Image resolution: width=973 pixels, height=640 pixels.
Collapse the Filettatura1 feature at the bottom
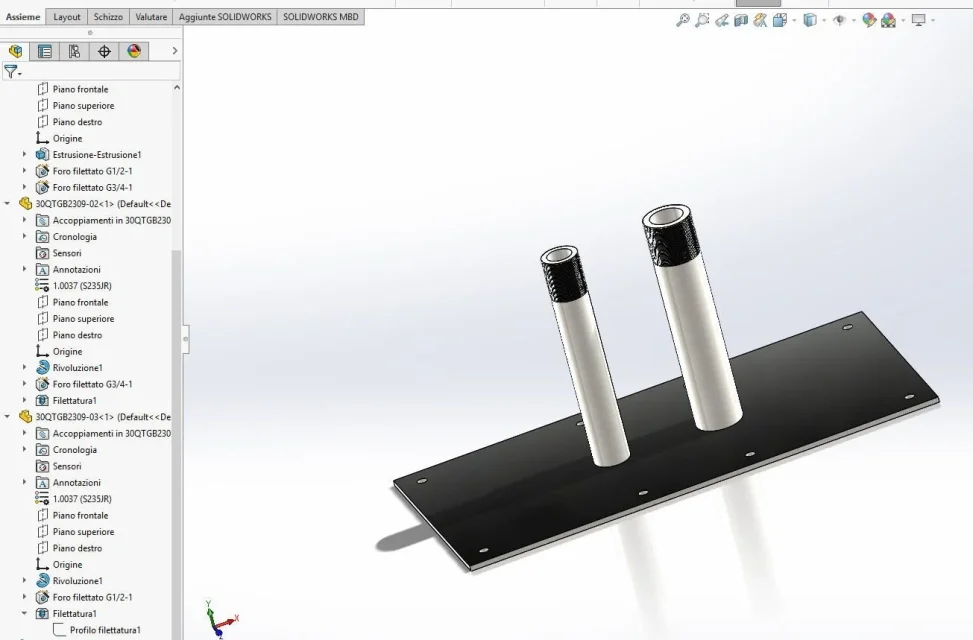pos(24,613)
